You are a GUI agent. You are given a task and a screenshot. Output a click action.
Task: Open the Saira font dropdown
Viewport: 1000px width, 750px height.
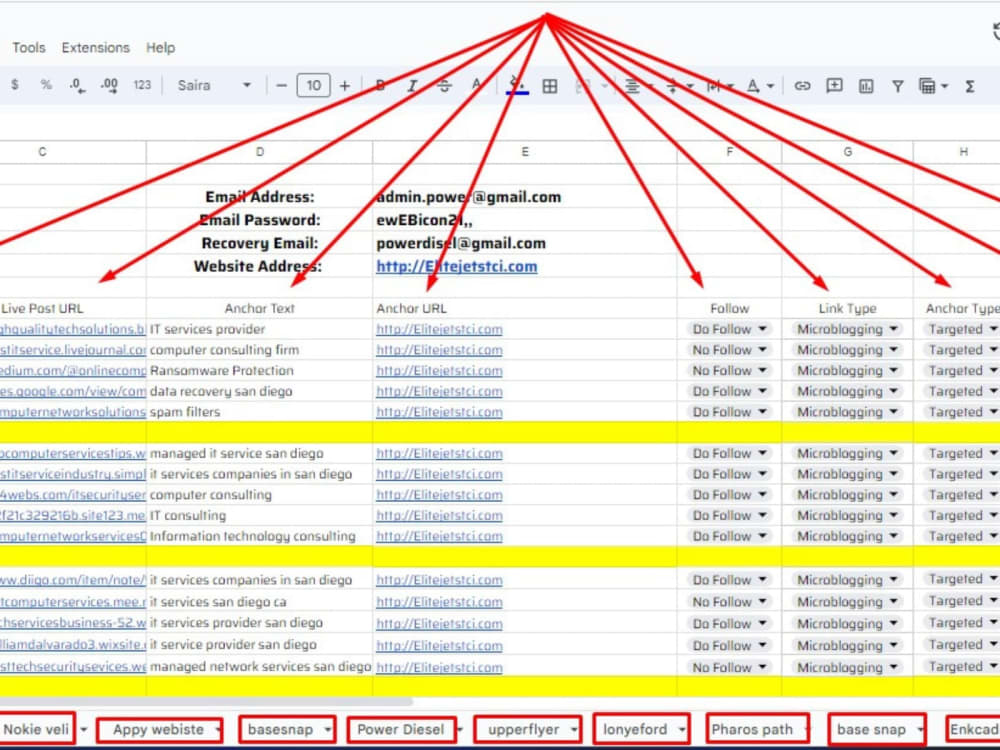coord(214,85)
